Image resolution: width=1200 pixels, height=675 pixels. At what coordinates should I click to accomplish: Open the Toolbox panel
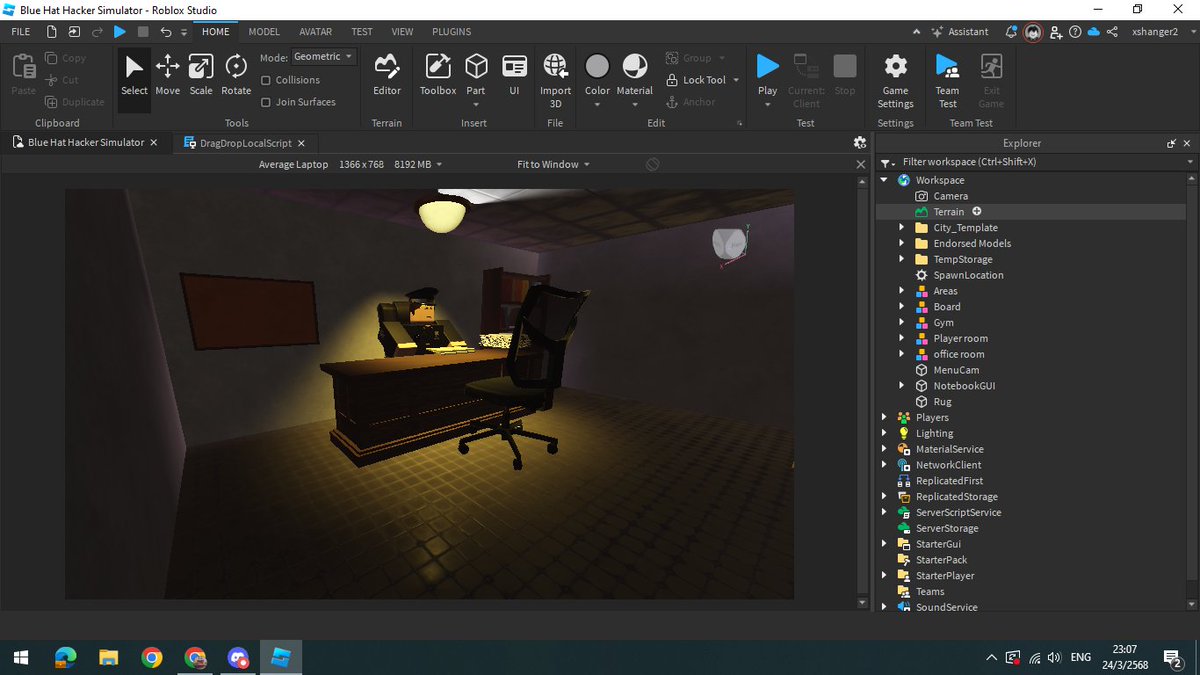coord(438,75)
